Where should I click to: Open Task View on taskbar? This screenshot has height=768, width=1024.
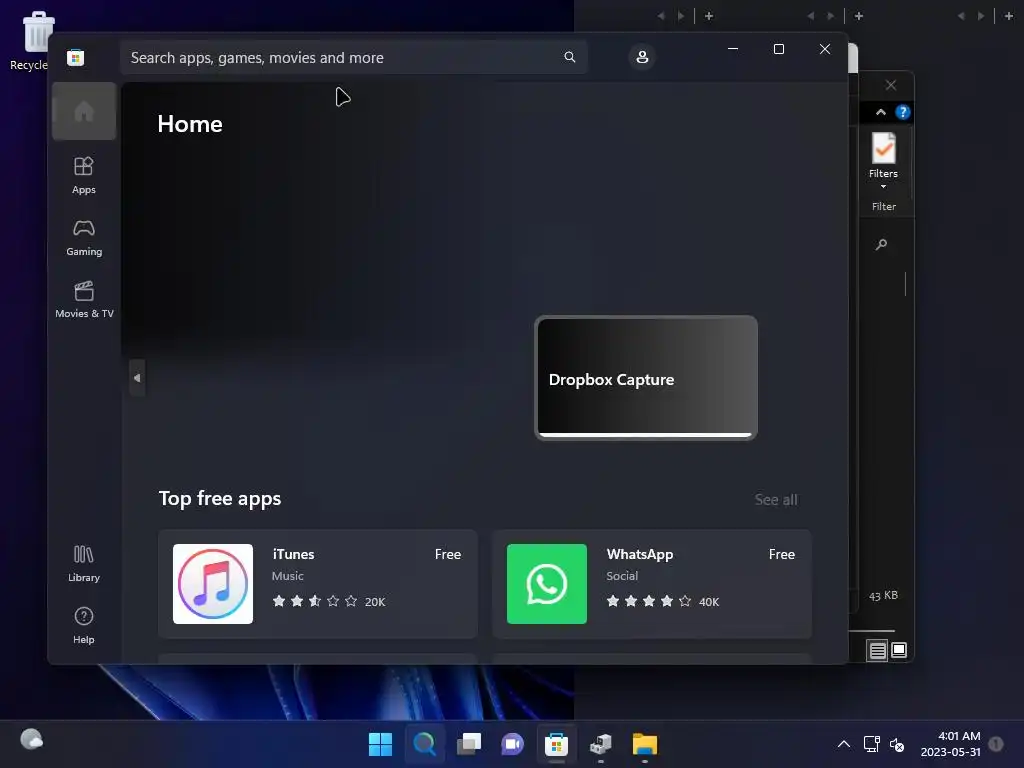pos(468,744)
